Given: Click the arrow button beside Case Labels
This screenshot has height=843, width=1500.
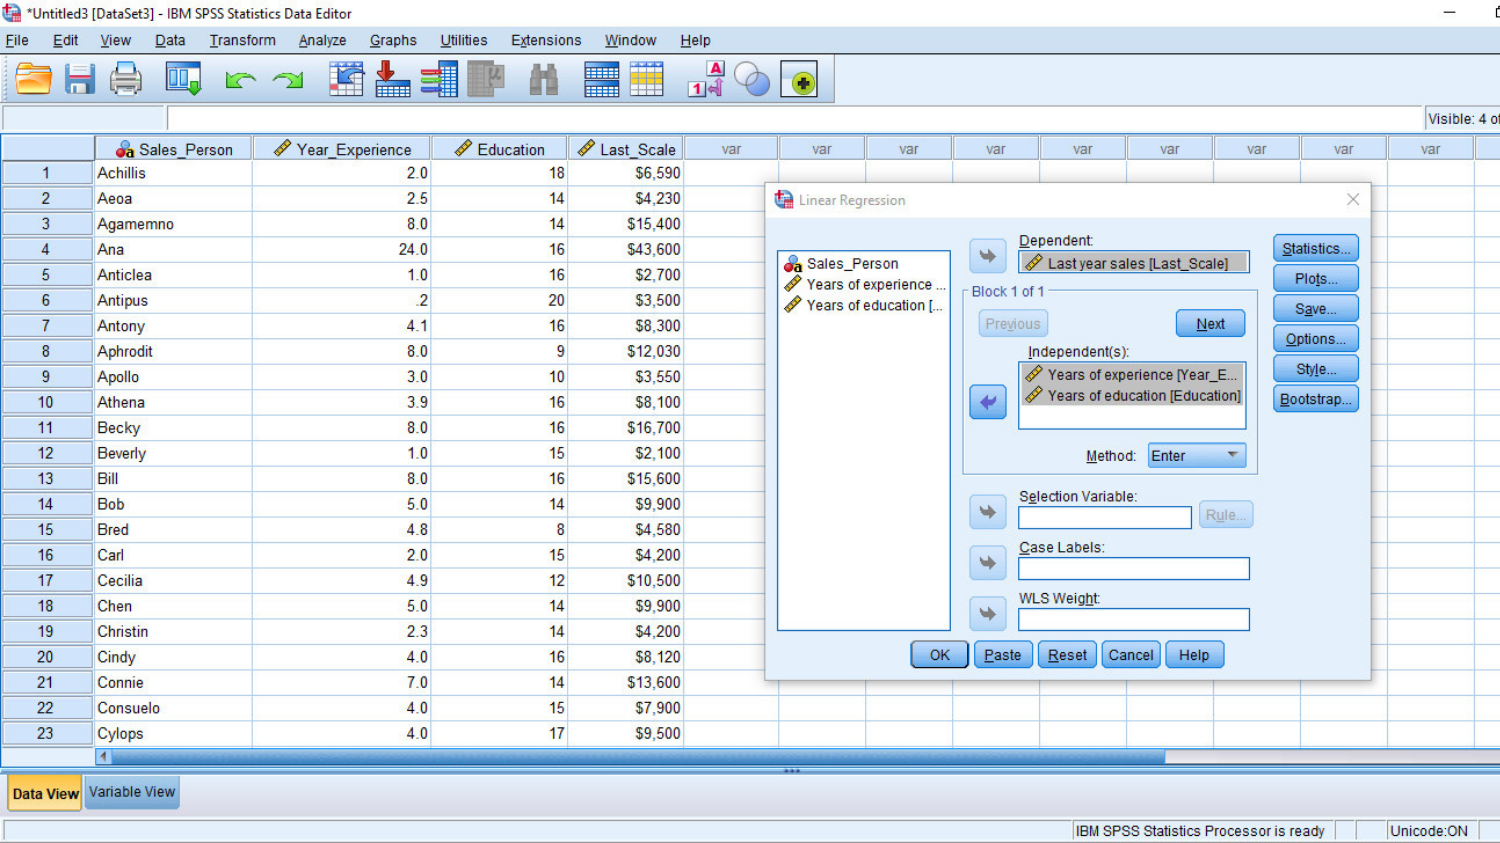Looking at the screenshot, I should pos(988,563).
